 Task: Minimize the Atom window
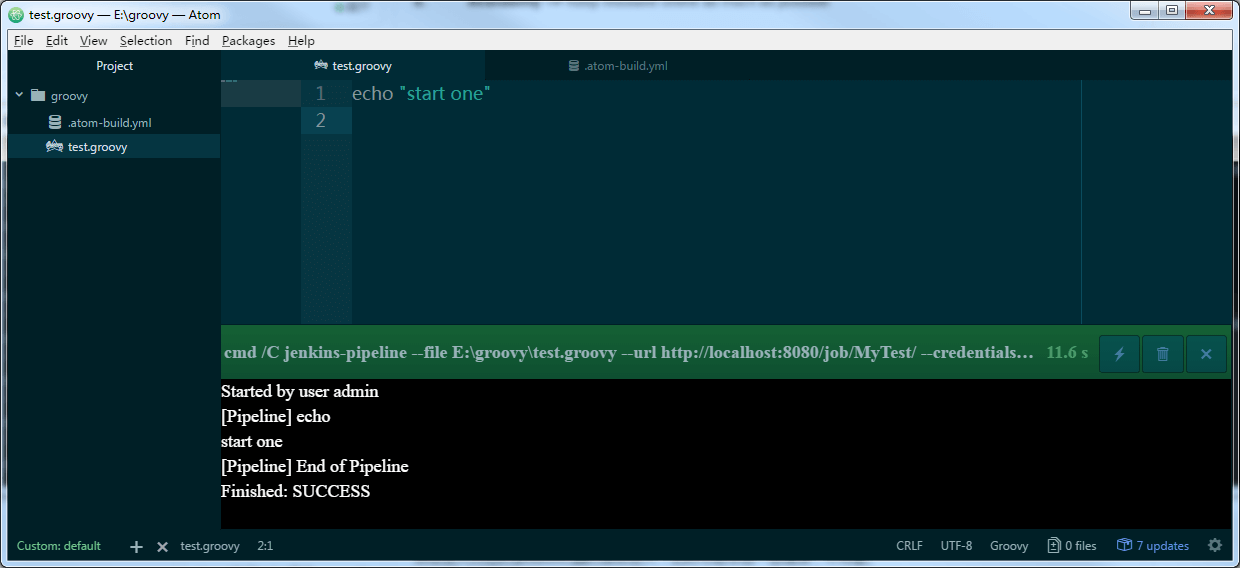tap(1146, 11)
